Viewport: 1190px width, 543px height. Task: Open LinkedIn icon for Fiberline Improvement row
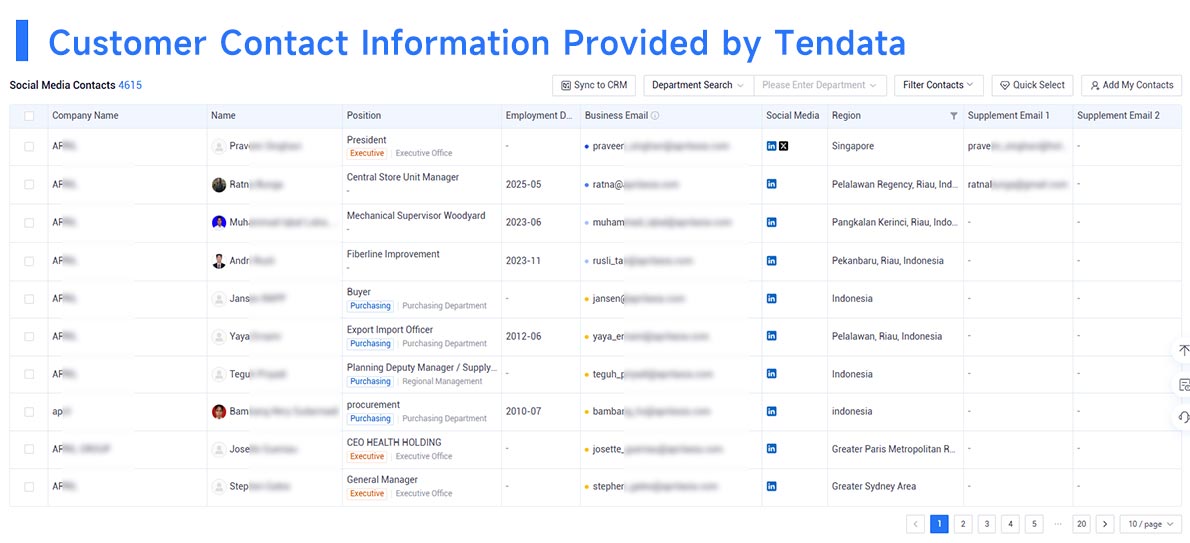click(x=772, y=260)
